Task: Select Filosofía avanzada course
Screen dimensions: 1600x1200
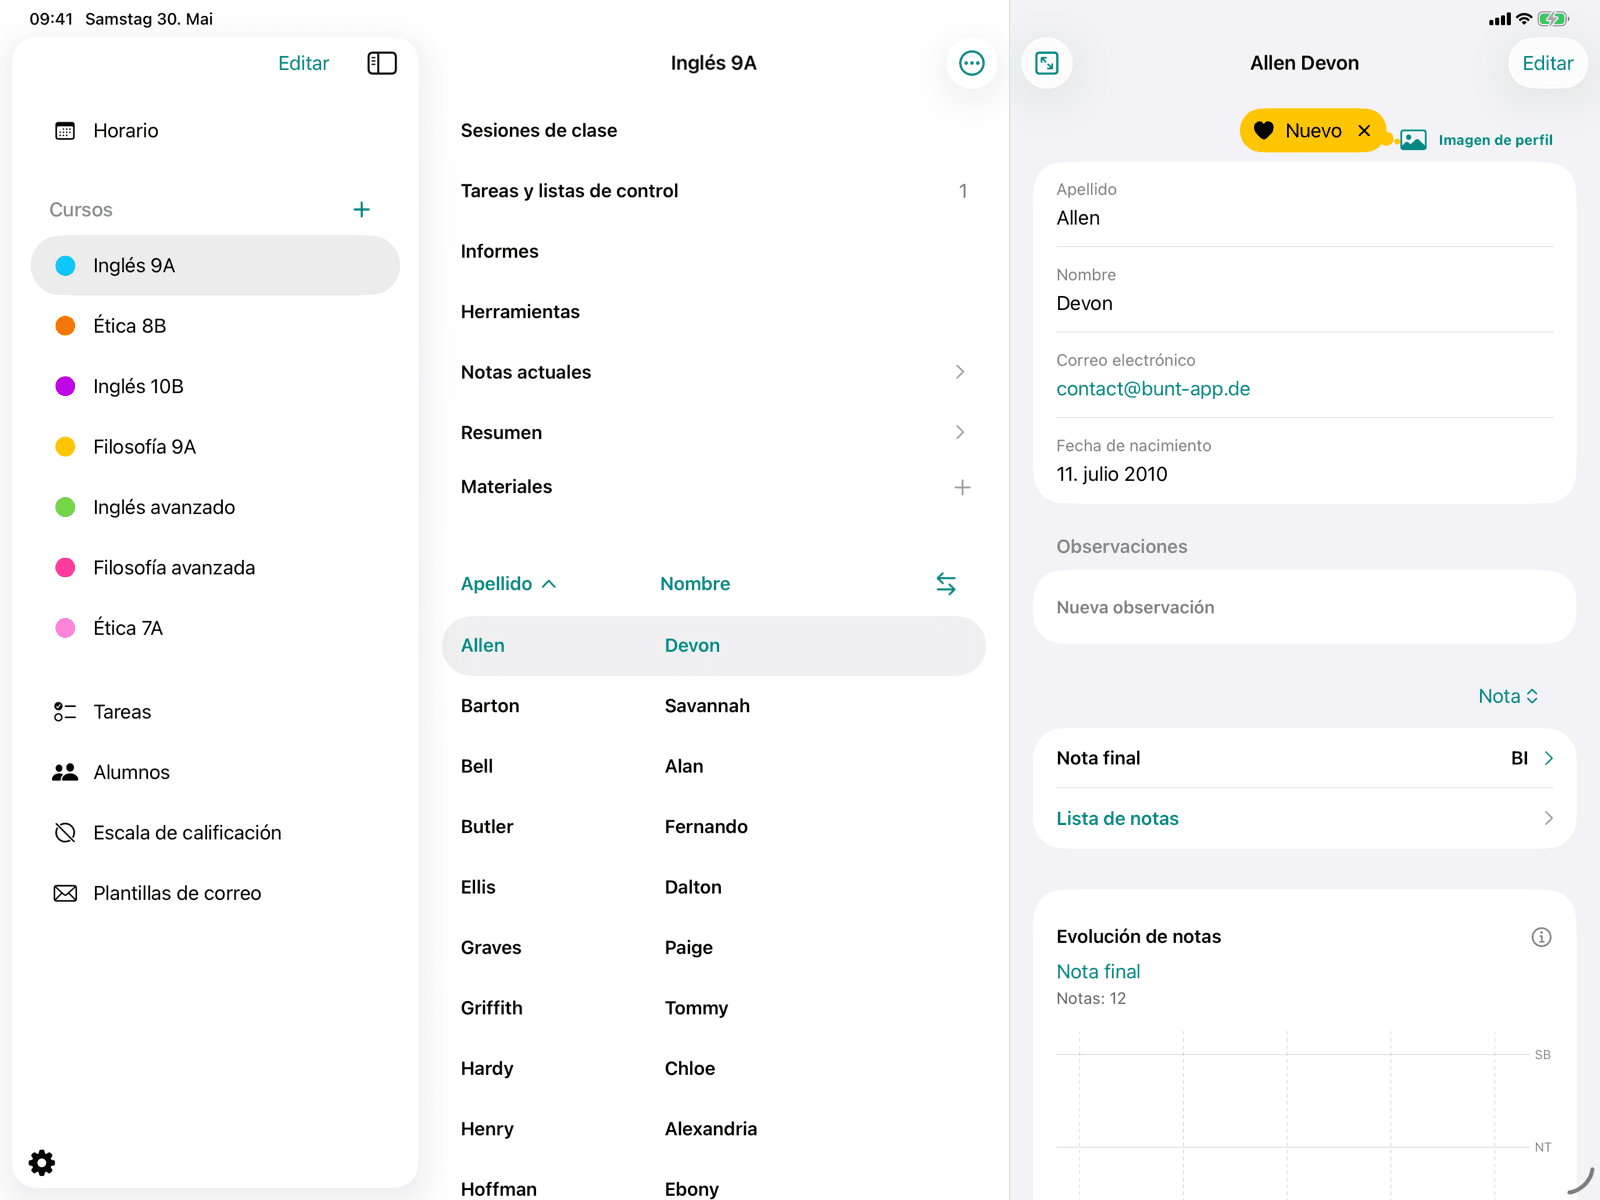Action: pos(215,568)
